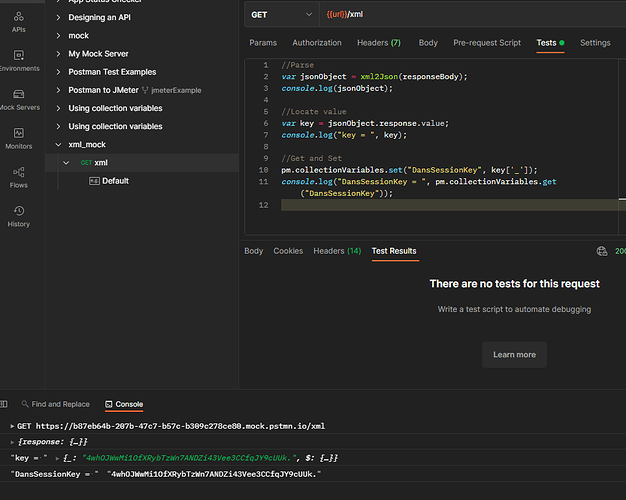Click the Find and Replace magnifier icon

pyautogui.click(x=25, y=404)
